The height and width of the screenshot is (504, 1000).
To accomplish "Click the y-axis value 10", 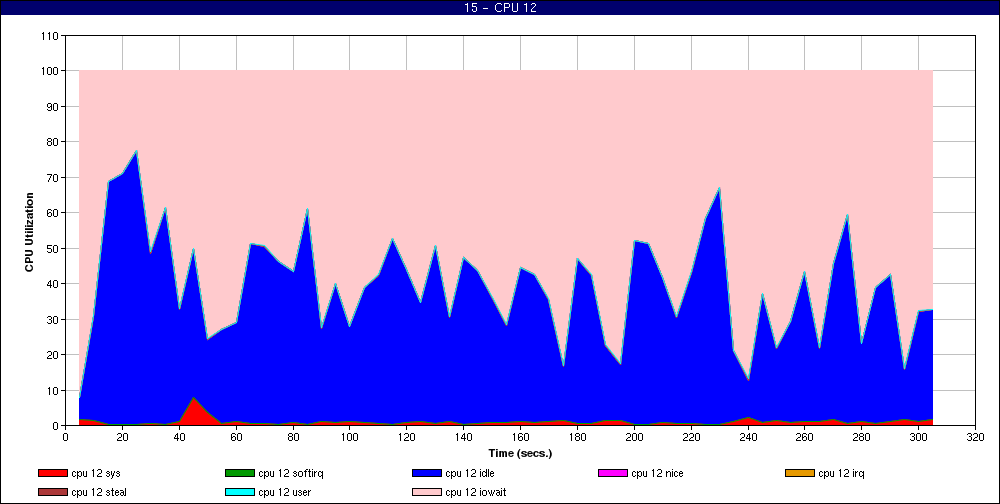I will (x=55, y=390).
